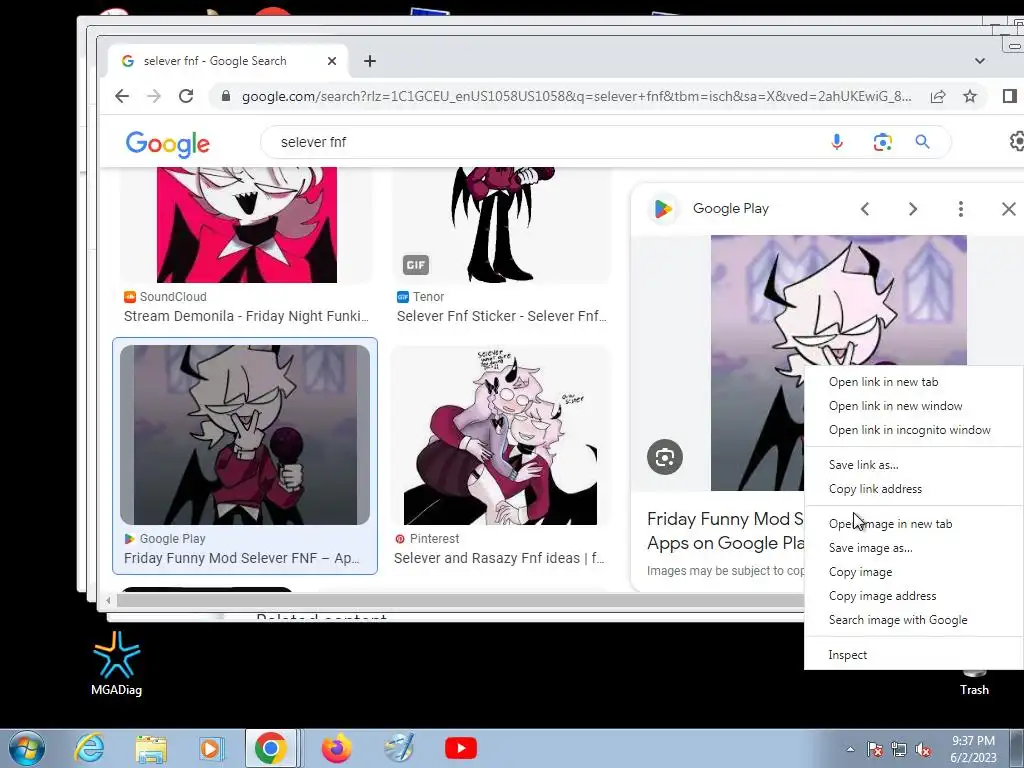The width and height of the screenshot is (1024, 768).
Task: Open Google quick settings gear
Action: (x=1017, y=141)
